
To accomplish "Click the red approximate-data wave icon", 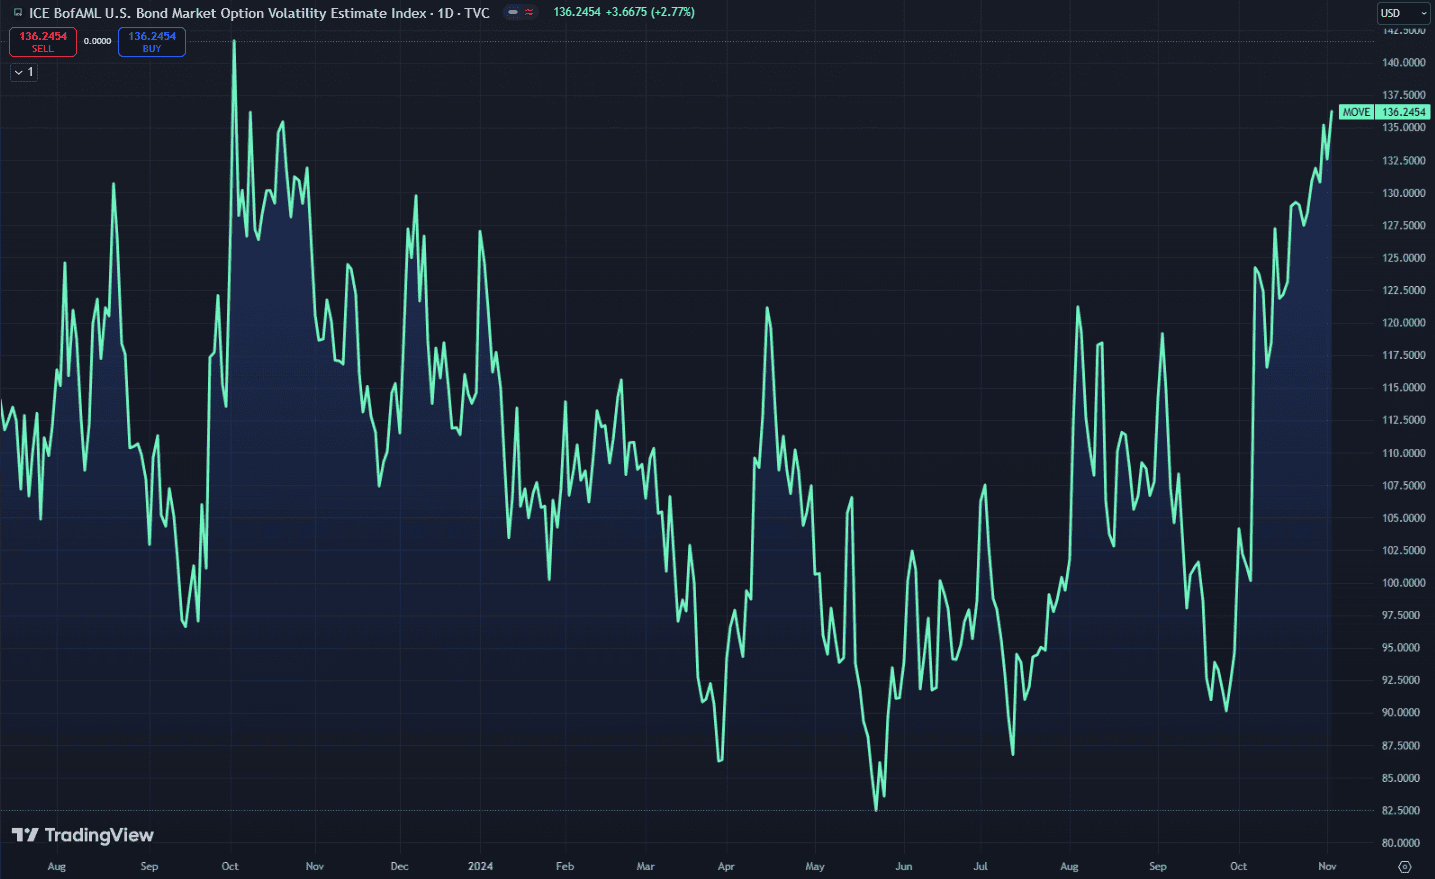I will coord(529,13).
